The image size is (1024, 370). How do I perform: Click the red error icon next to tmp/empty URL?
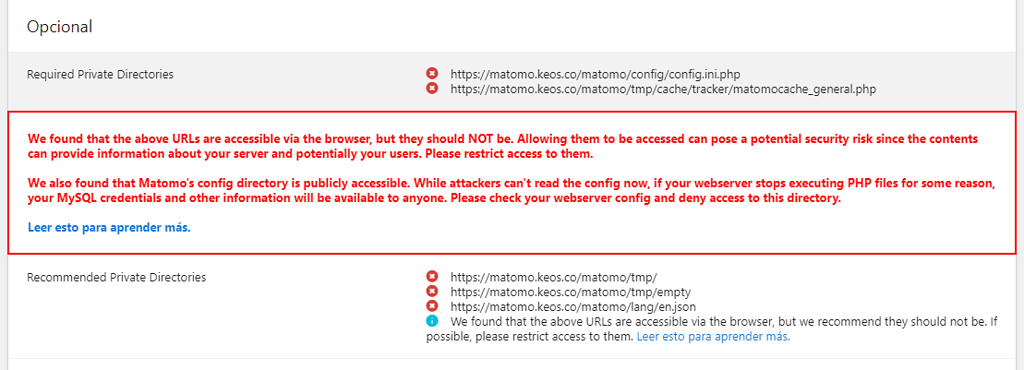(432, 290)
